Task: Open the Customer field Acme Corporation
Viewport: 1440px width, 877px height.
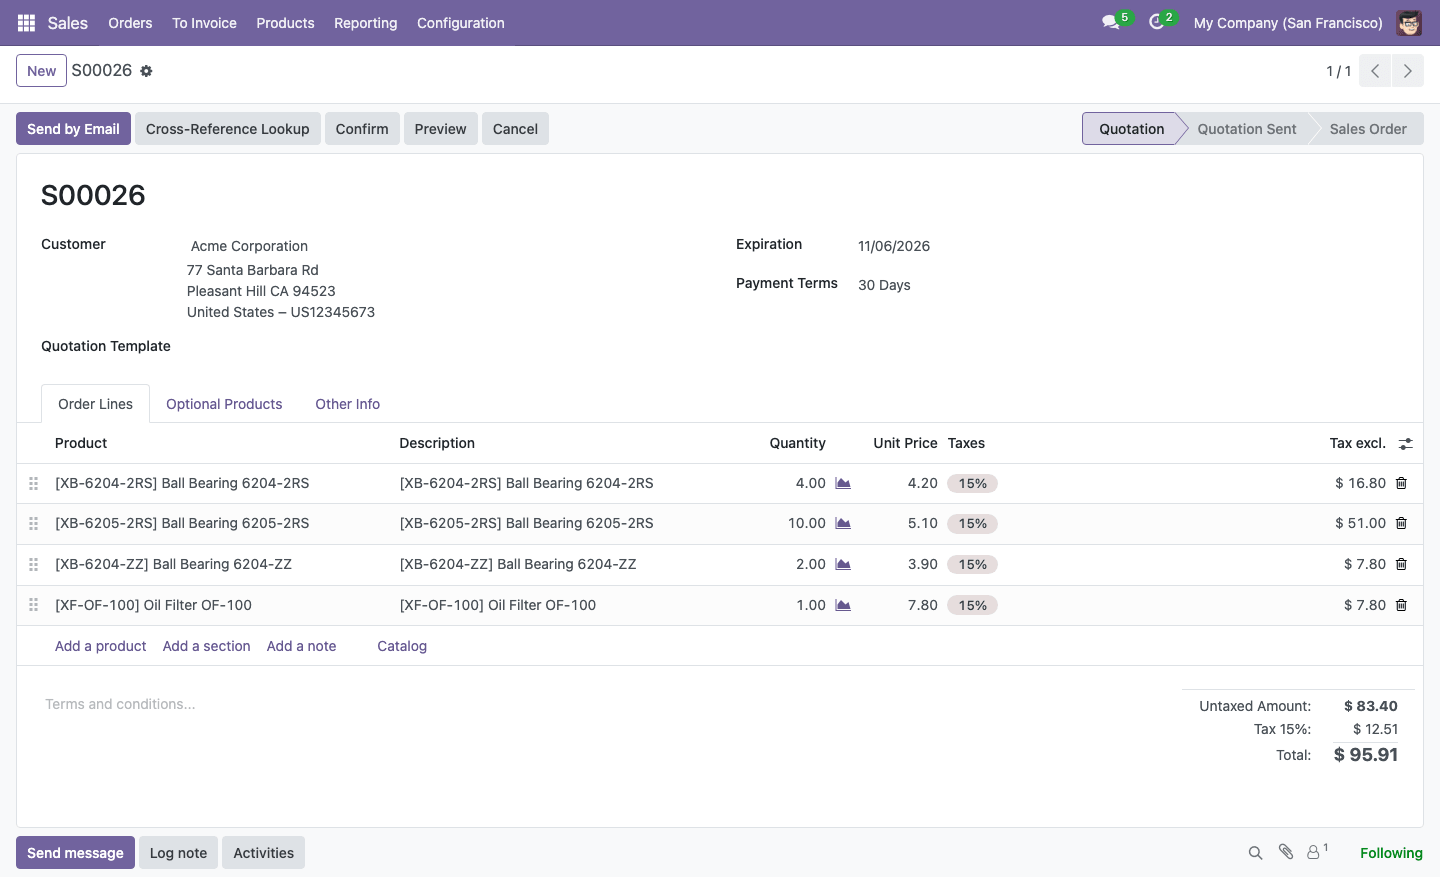Action: (x=249, y=246)
